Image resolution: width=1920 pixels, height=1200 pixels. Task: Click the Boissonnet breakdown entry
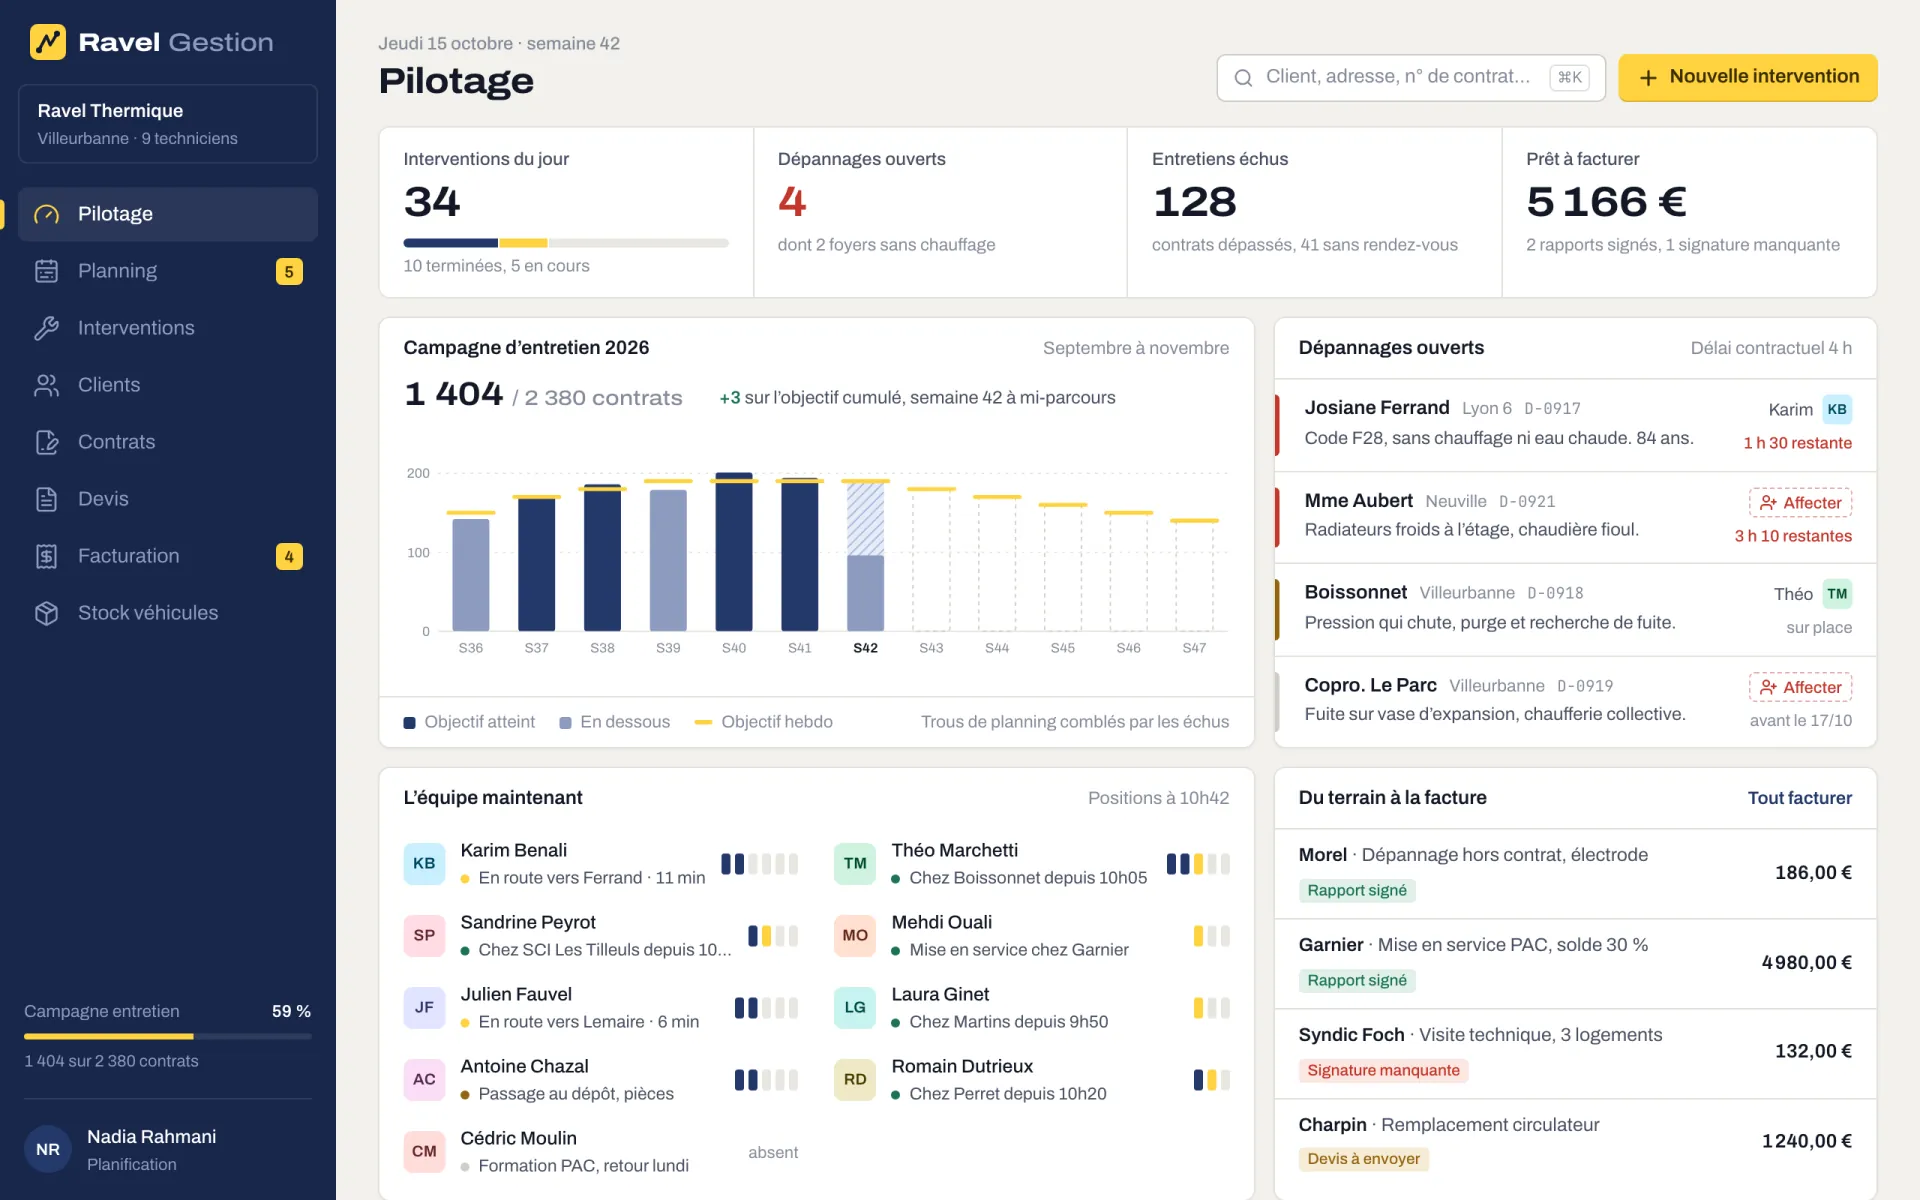tap(1575, 610)
